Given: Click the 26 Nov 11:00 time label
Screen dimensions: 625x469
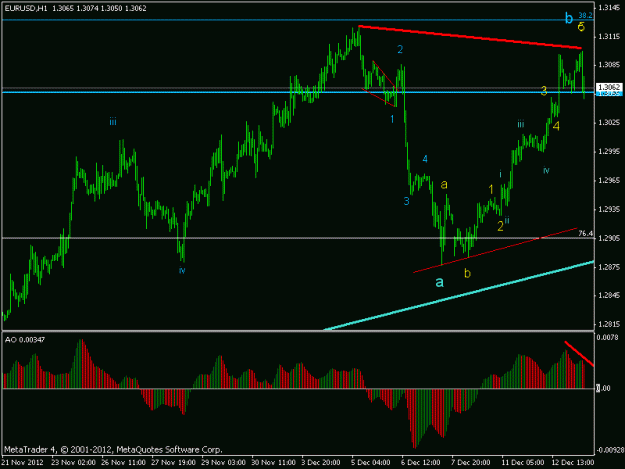Looking at the screenshot, I should [x=123, y=463].
